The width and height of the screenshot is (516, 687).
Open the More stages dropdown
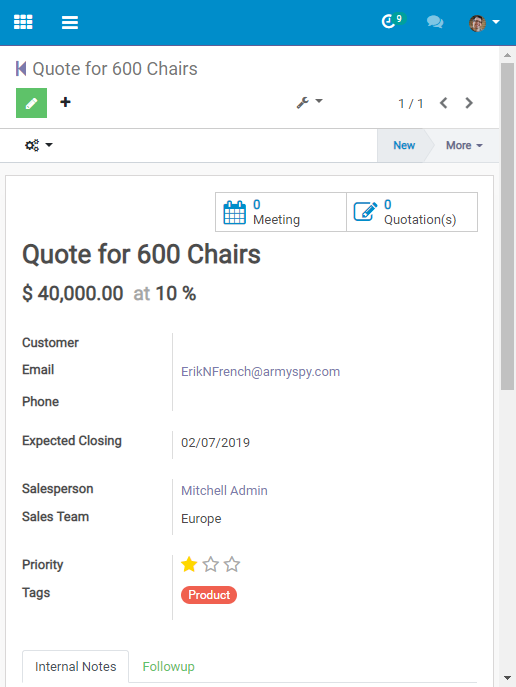click(x=464, y=145)
